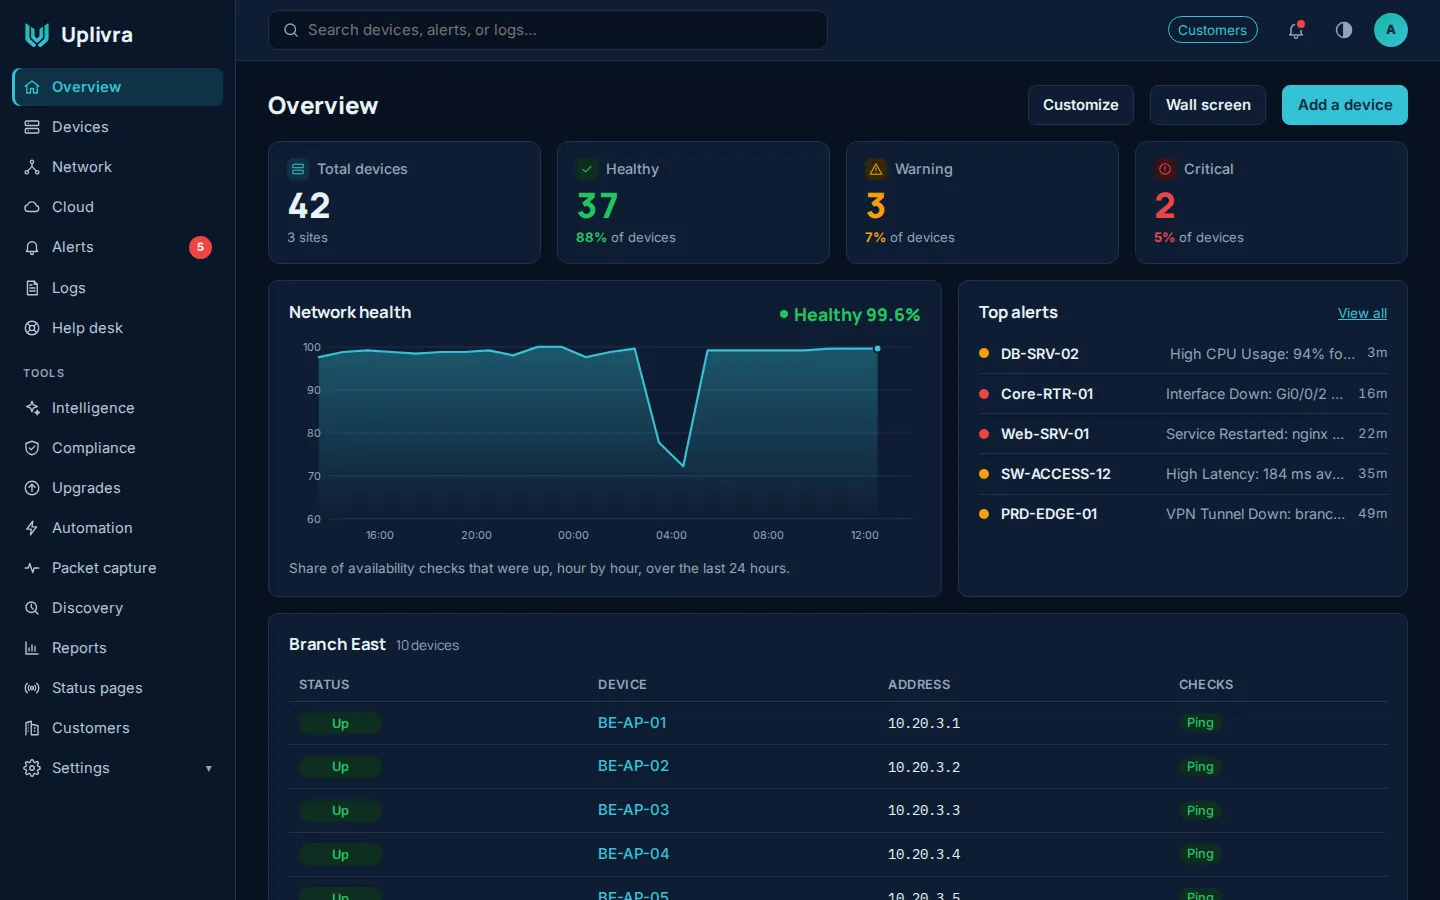Click the Customers building icon in sidebar
The image size is (1440, 900).
click(x=32, y=728)
